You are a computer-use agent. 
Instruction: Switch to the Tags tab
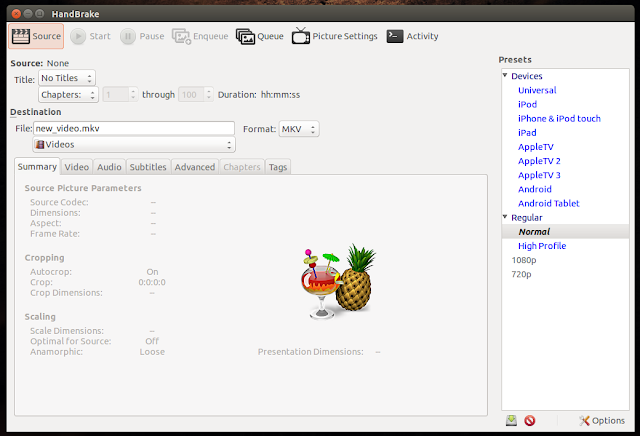[x=278, y=167]
